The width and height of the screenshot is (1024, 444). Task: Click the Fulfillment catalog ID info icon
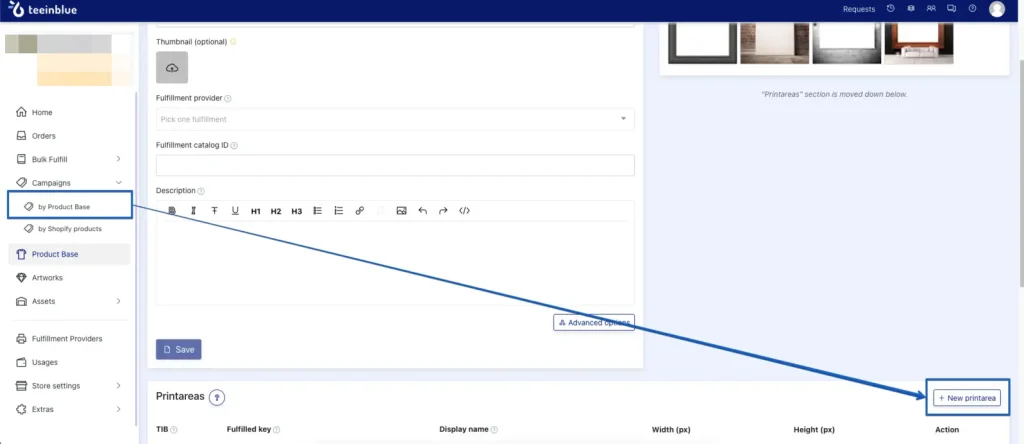[234, 146]
